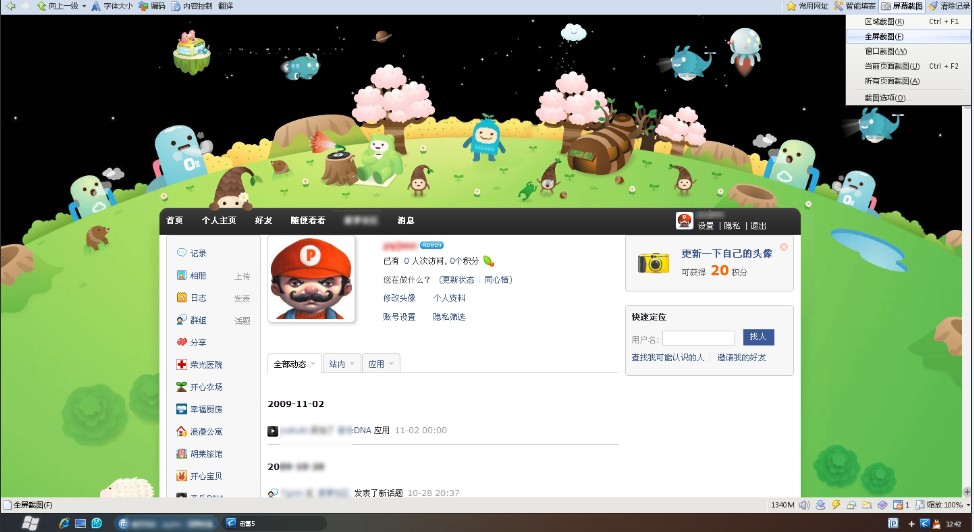
Task: Click 发表 next to 日志
Action: tap(242, 298)
